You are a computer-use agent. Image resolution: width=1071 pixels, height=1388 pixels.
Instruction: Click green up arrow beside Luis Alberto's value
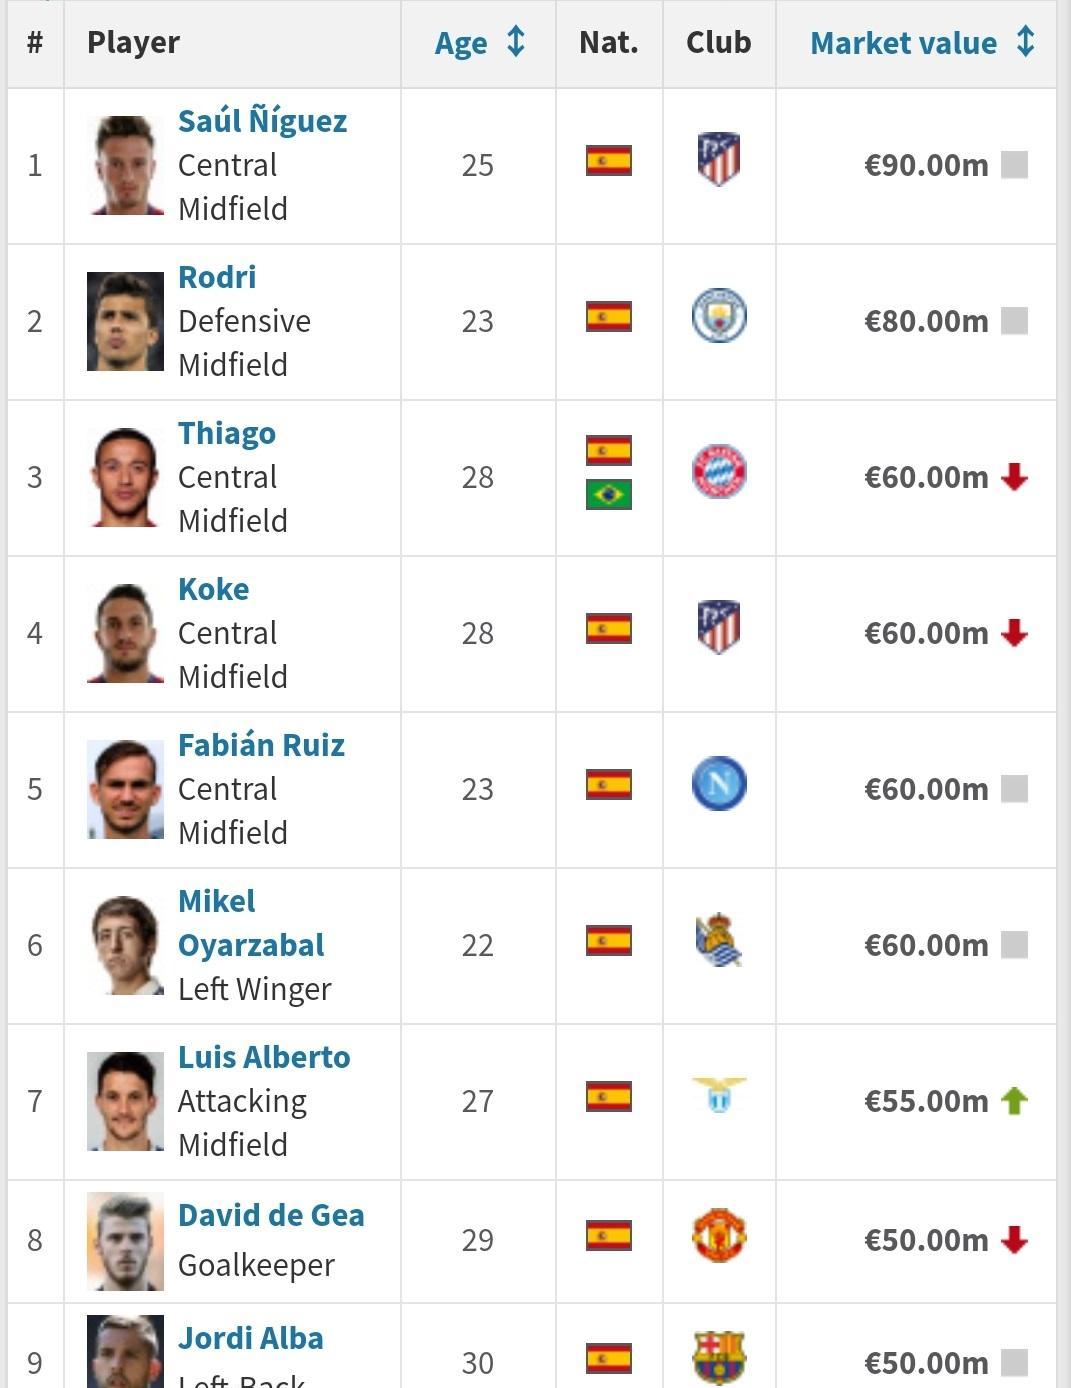(1015, 1101)
